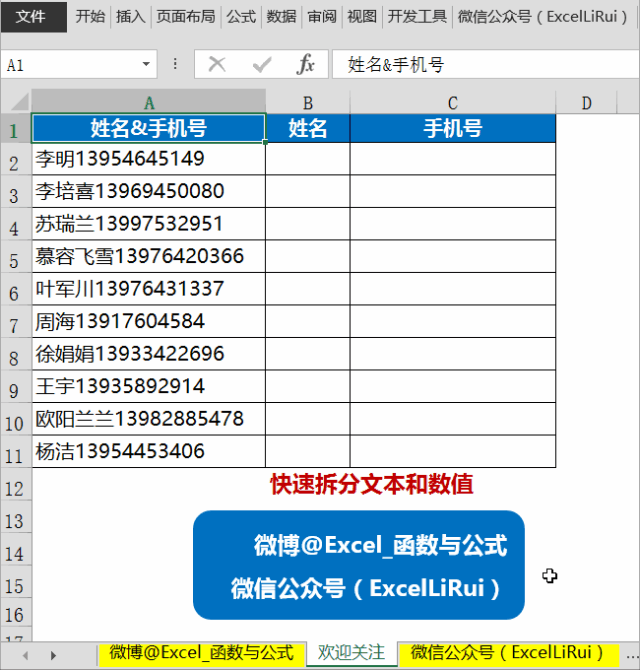
Task: Select sheet tab 微博@Excel_函数与公式
Action: click(202, 653)
